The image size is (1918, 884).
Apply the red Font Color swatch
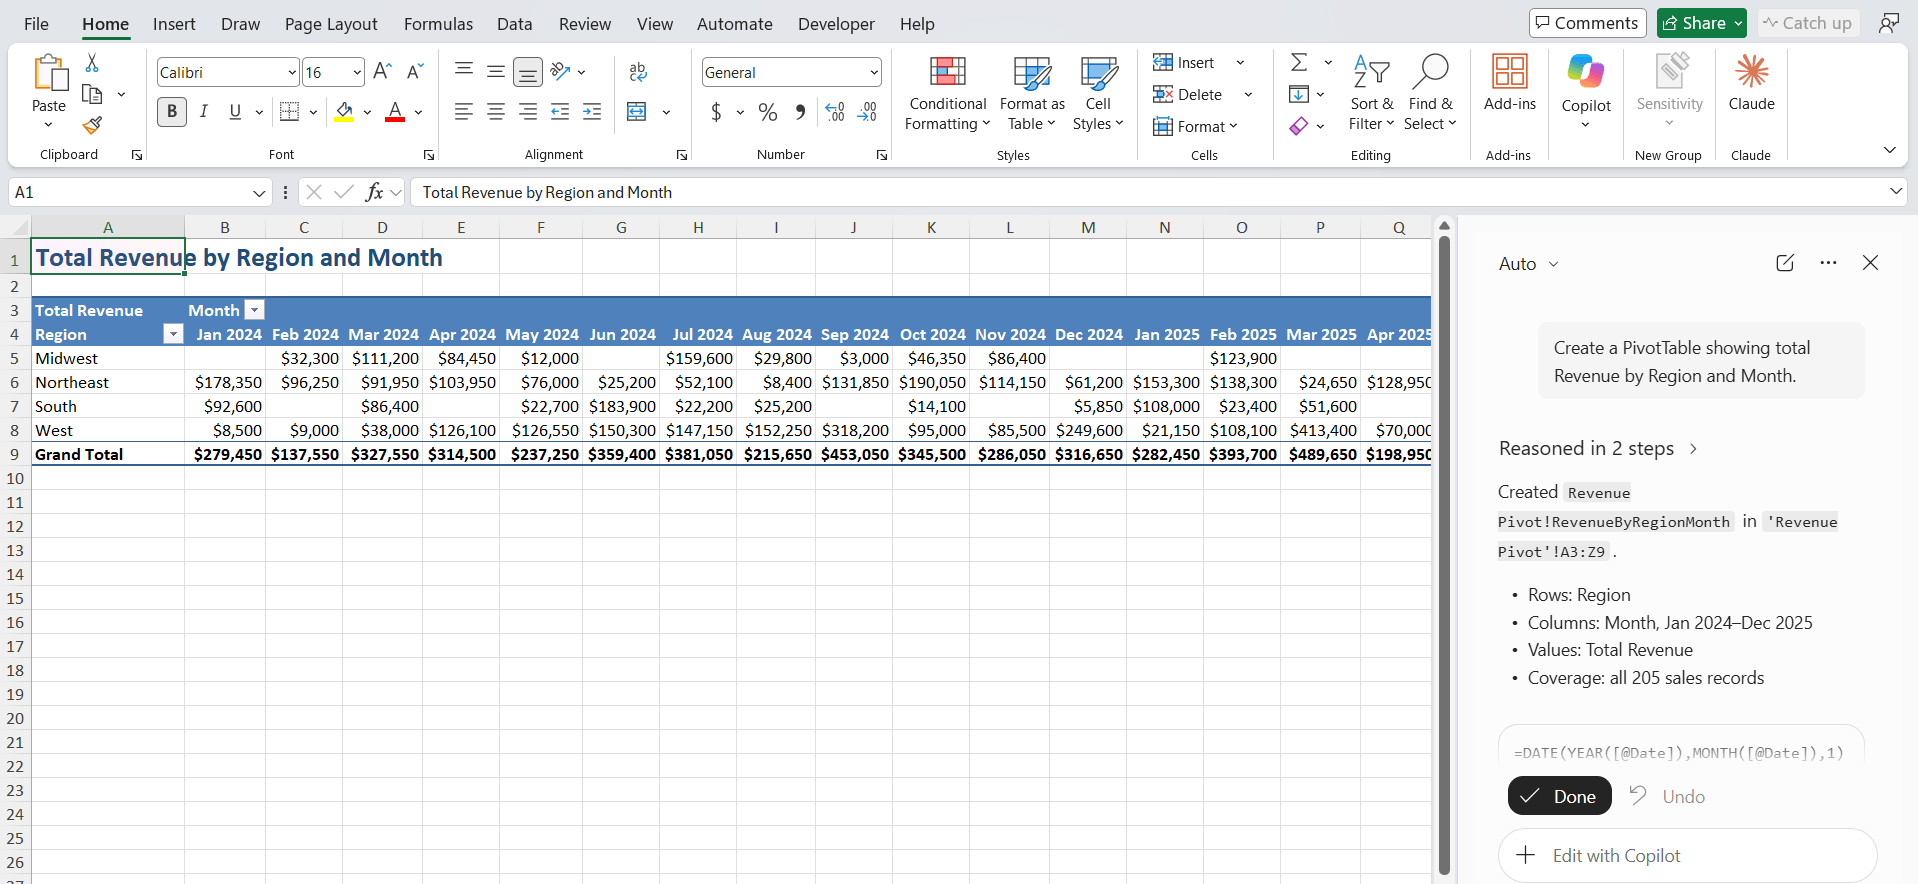click(x=395, y=112)
